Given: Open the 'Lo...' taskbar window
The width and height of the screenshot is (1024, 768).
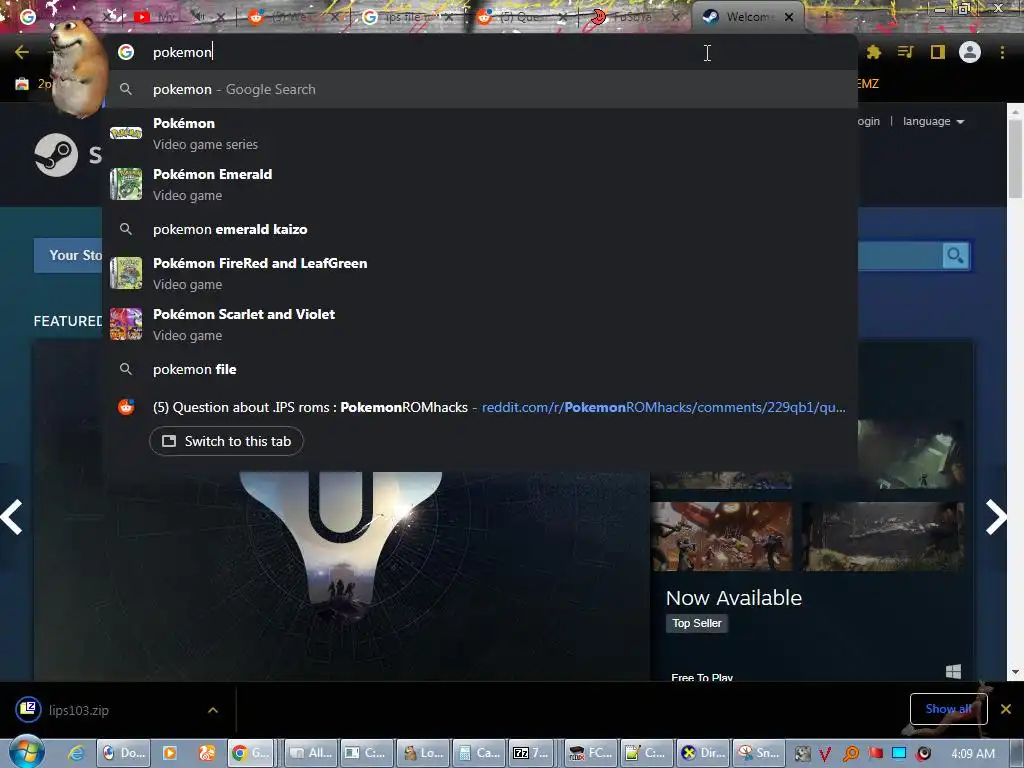Looking at the screenshot, I should pyautogui.click(x=423, y=753).
